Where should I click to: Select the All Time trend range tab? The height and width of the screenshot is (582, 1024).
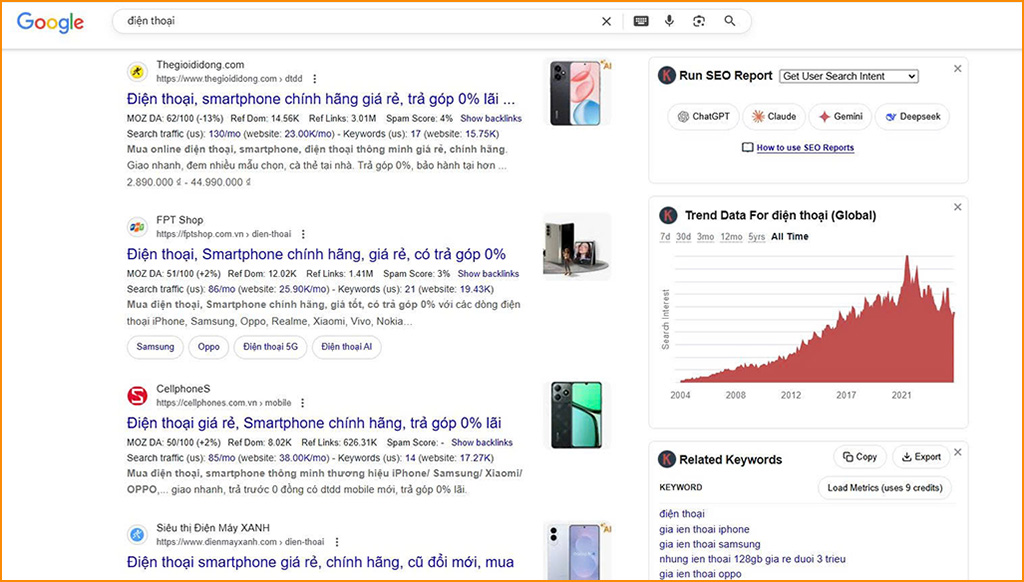pyautogui.click(x=790, y=236)
